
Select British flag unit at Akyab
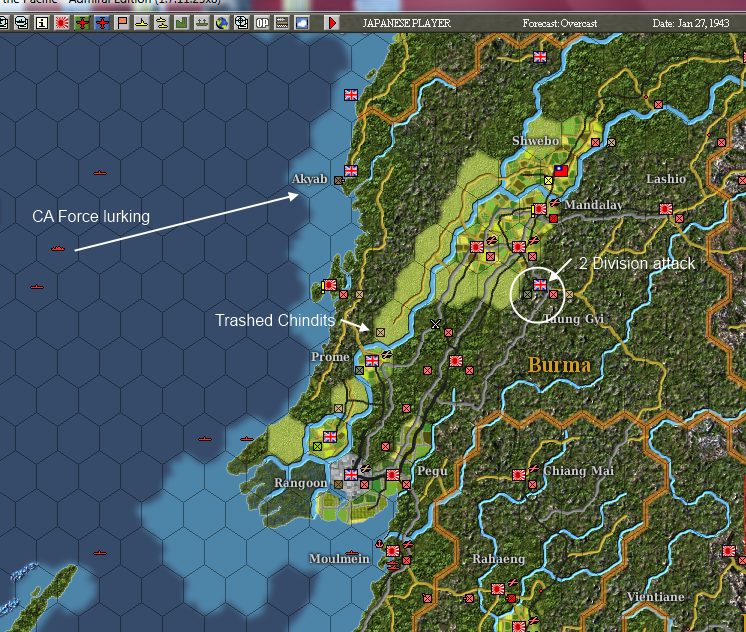[x=351, y=171]
